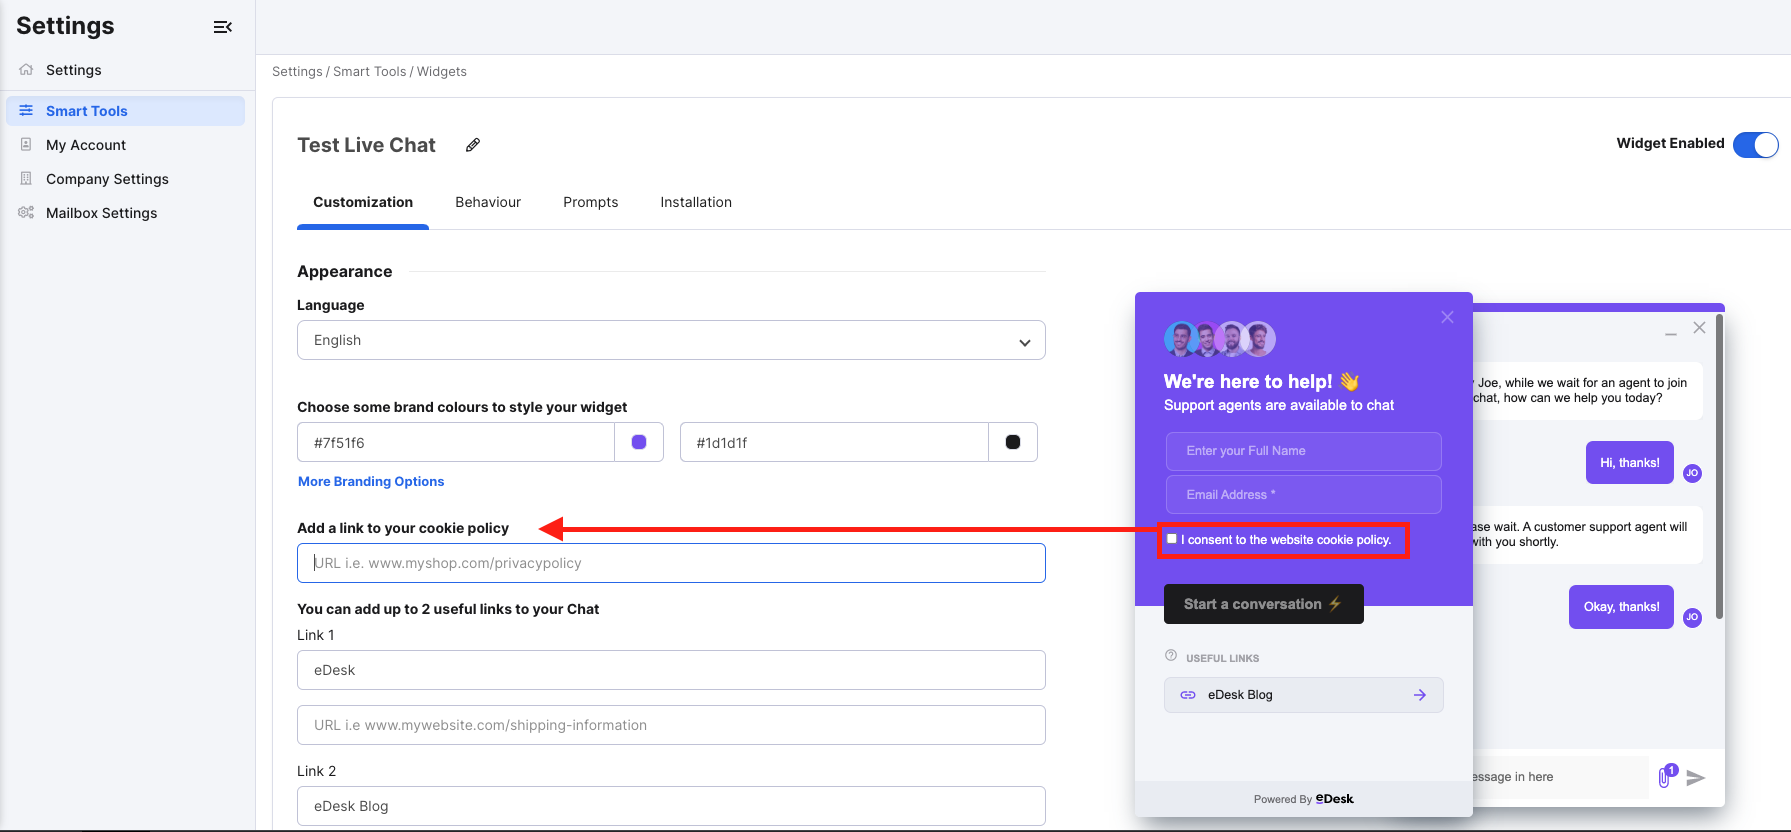The height and width of the screenshot is (832, 1791).
Task: Open My Account in the sidebar
Action: point(125,145)
